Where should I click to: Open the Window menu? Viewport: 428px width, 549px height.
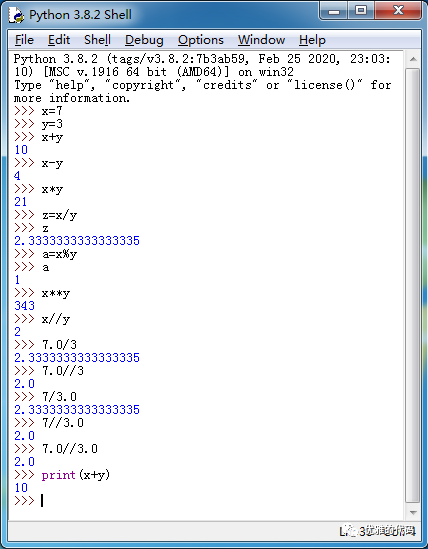261,40
